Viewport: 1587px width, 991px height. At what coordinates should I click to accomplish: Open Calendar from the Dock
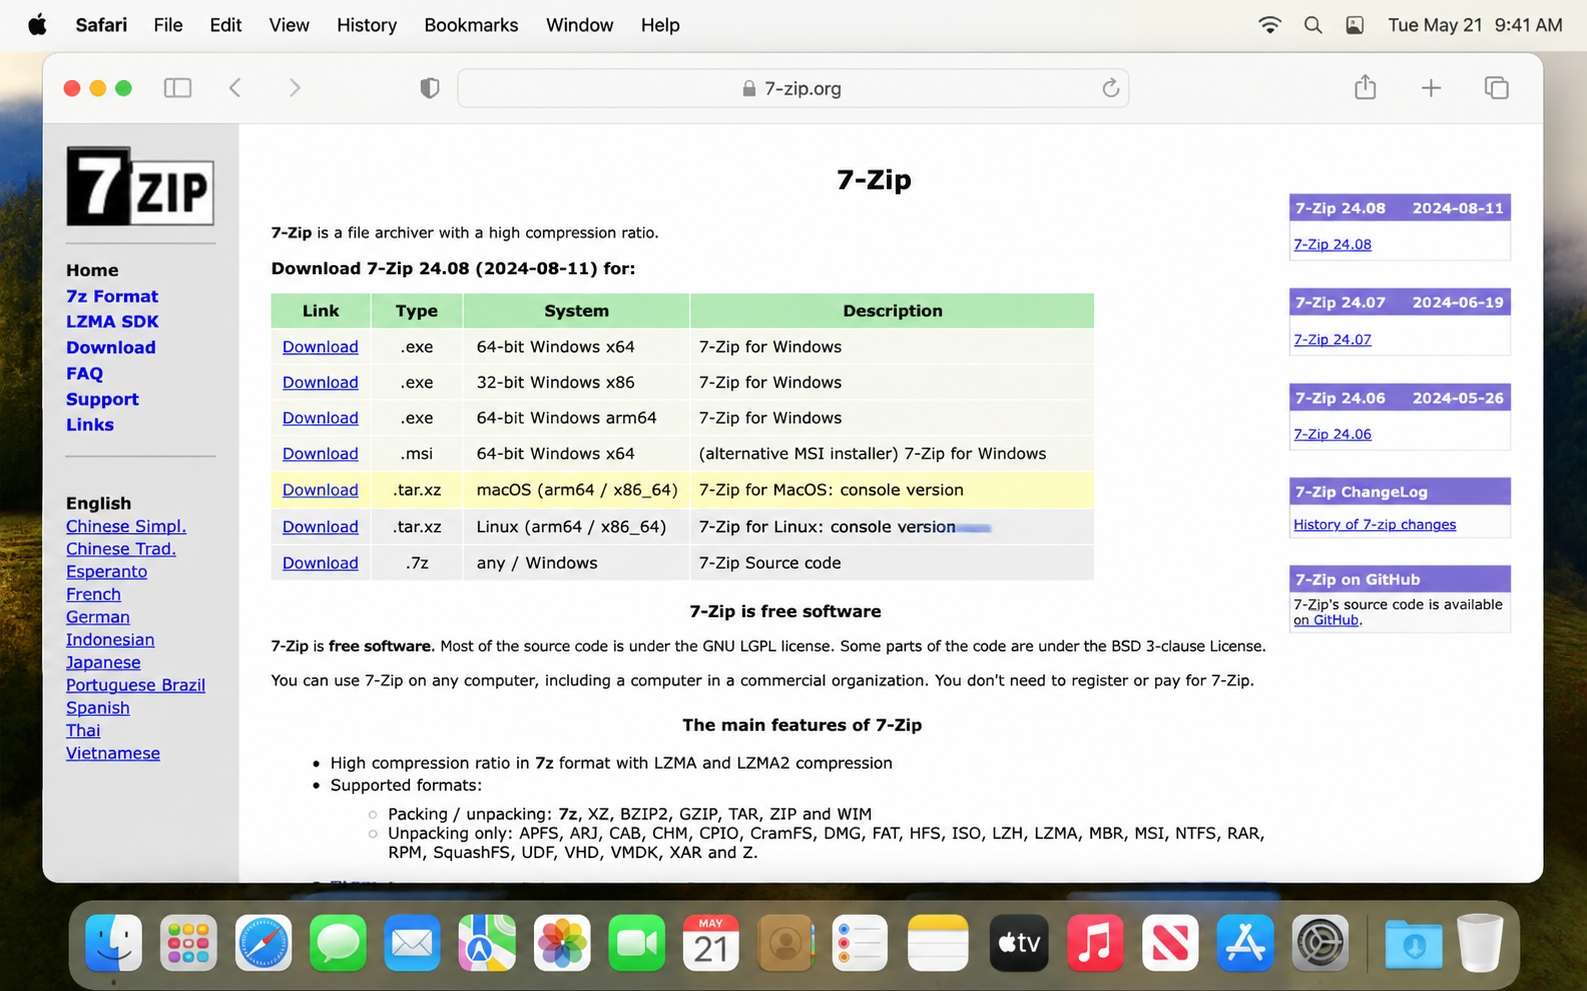[x=711, y=942]
